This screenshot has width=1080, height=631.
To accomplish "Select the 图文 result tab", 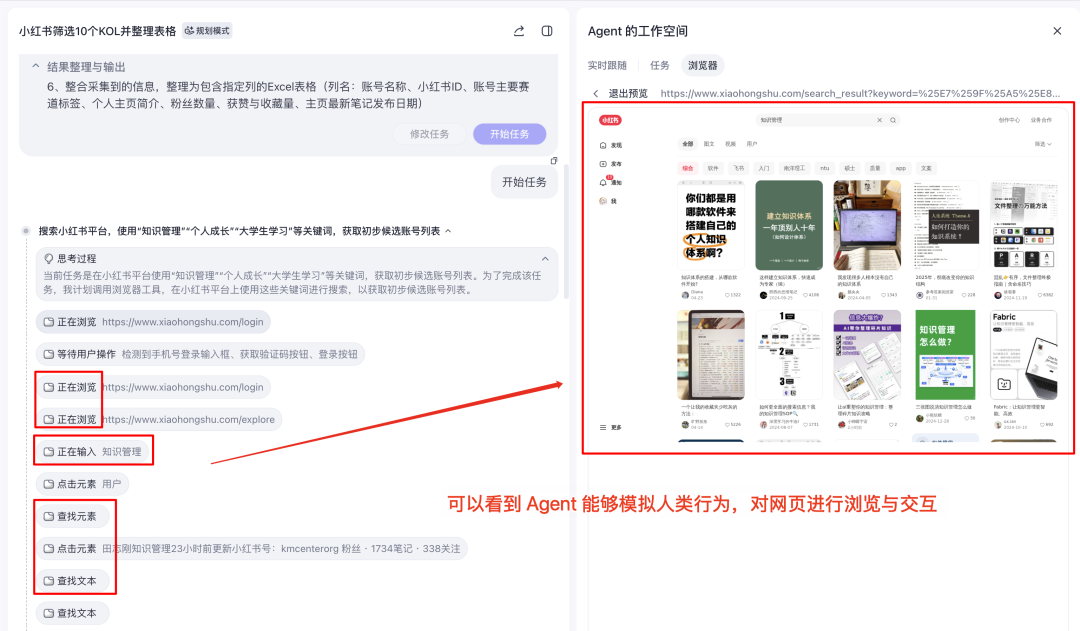I will point(709,144).
